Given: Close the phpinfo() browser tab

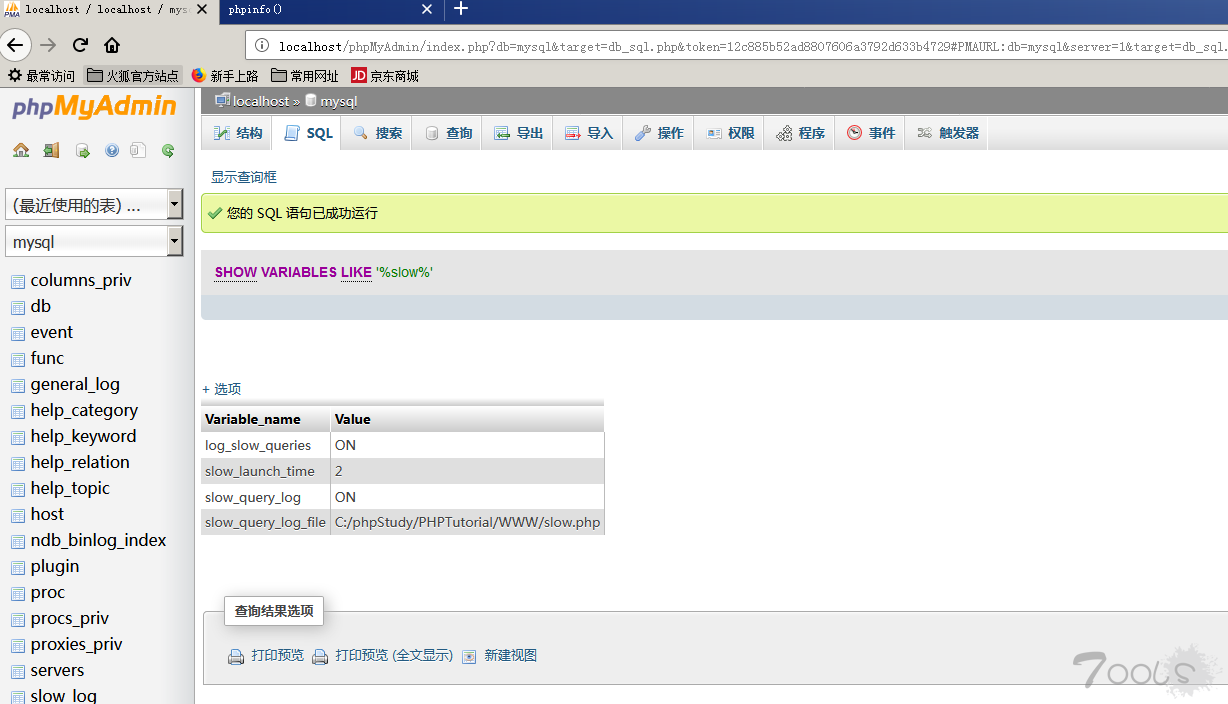Looking at the screenshot, I should click(x=427, y=9).
